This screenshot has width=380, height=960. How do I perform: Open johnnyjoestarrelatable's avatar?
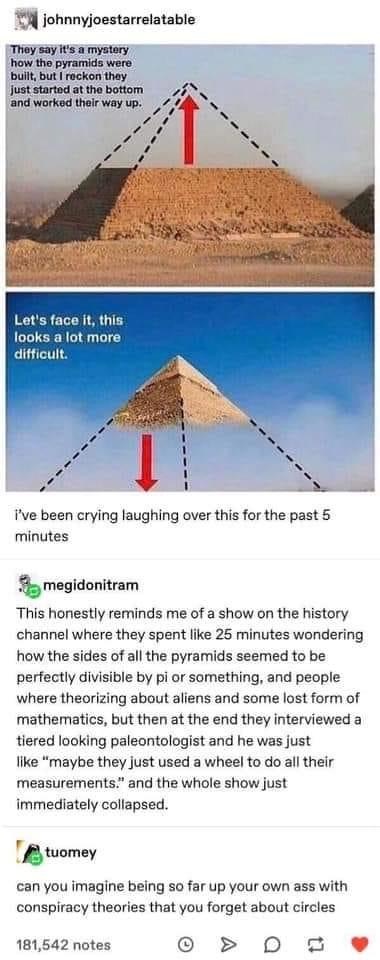[24, 20]
